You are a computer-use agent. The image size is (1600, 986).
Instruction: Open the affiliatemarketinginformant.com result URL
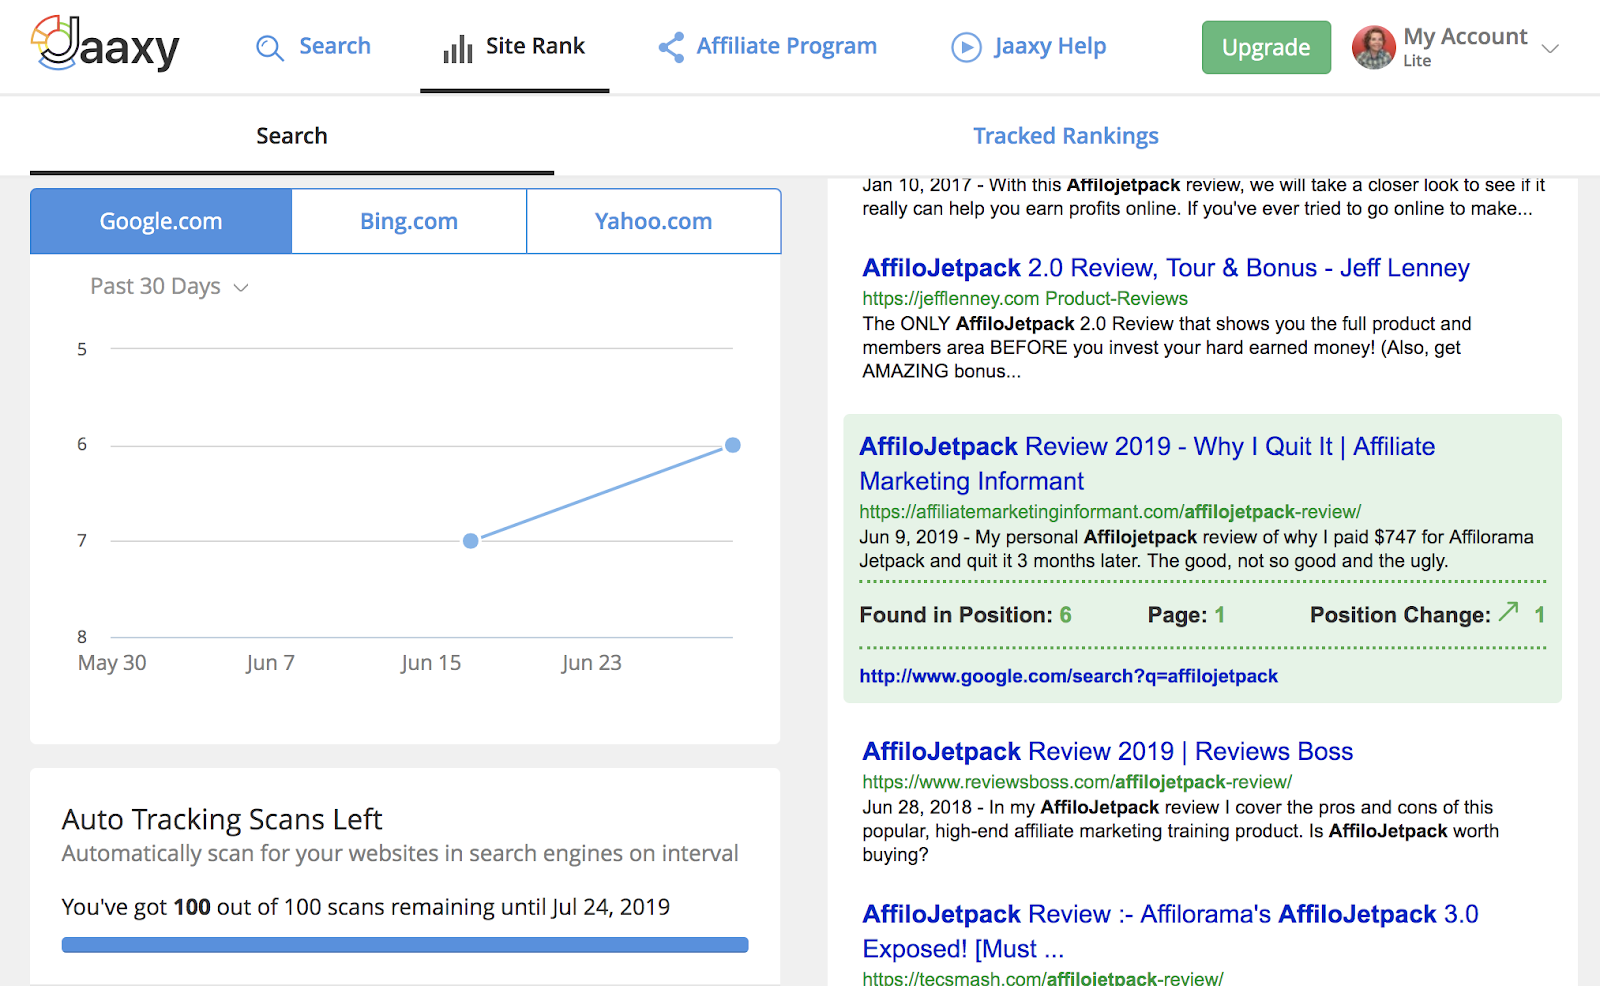(x=1110, y=512)
